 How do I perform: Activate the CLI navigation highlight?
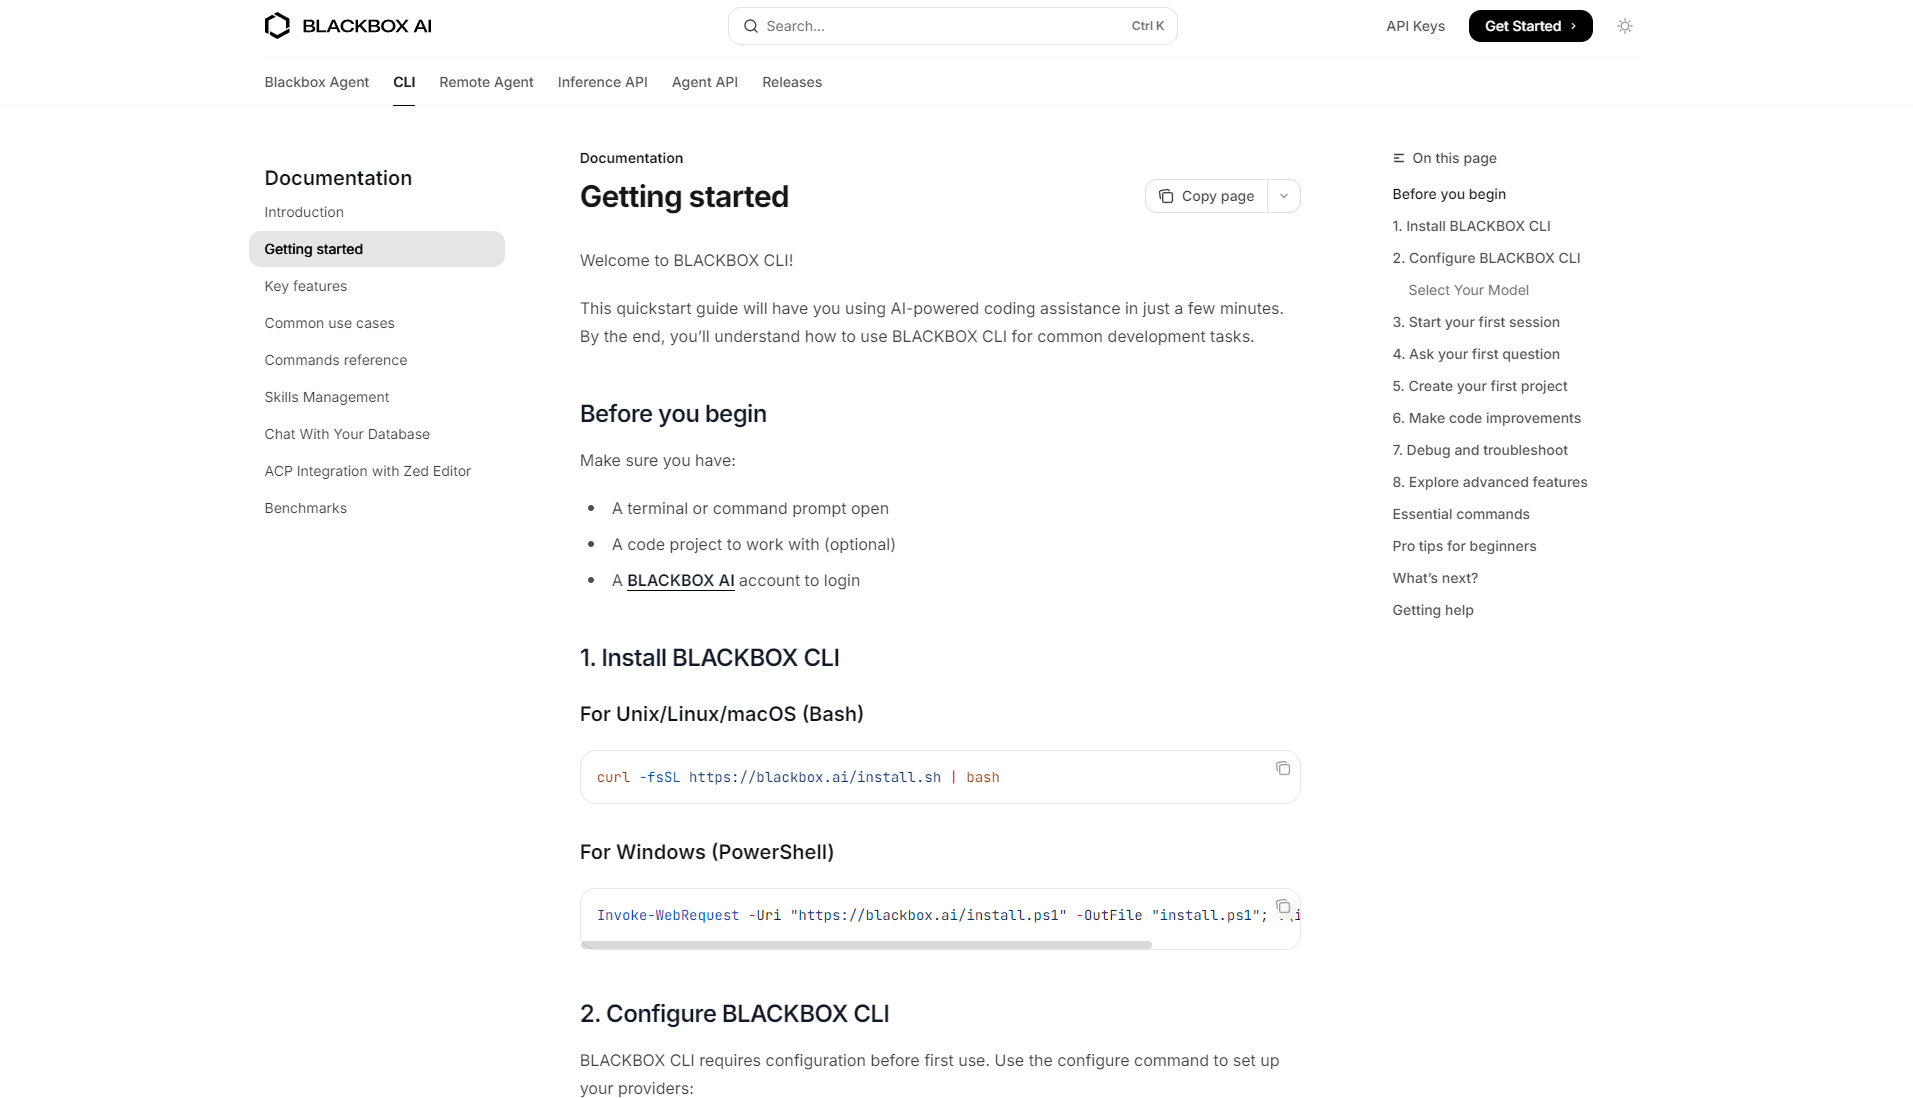point(404,82)
